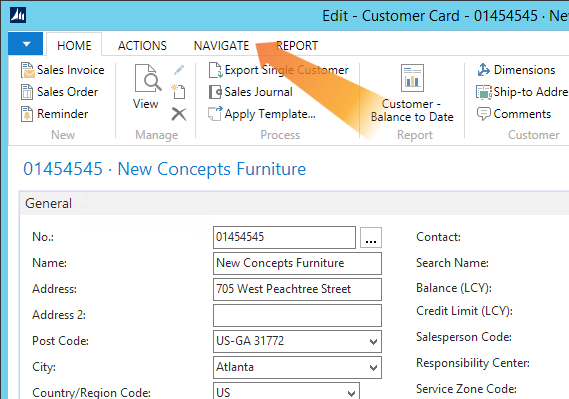Expand the Country/Region Code dropdown arrow

pos(351,393)
